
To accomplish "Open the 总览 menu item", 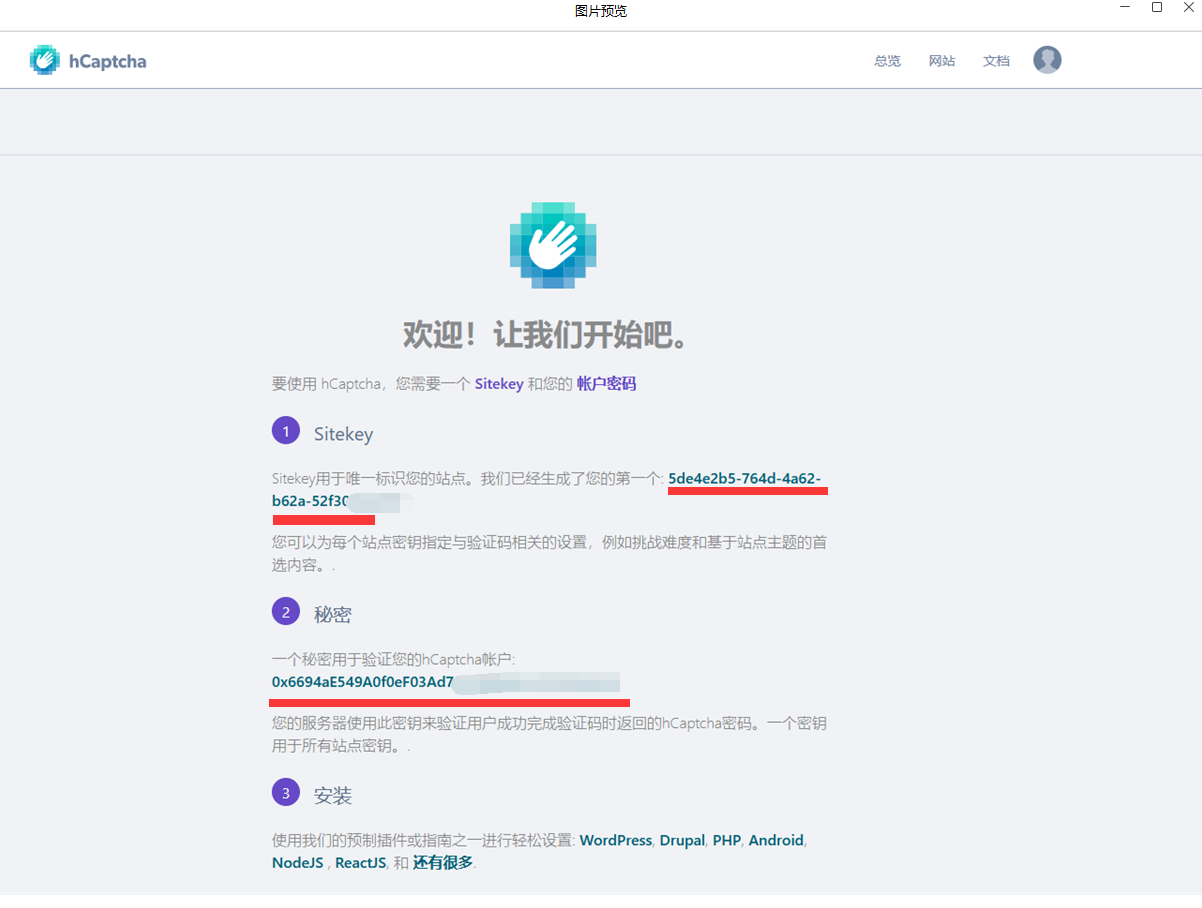I will point(886,60).
